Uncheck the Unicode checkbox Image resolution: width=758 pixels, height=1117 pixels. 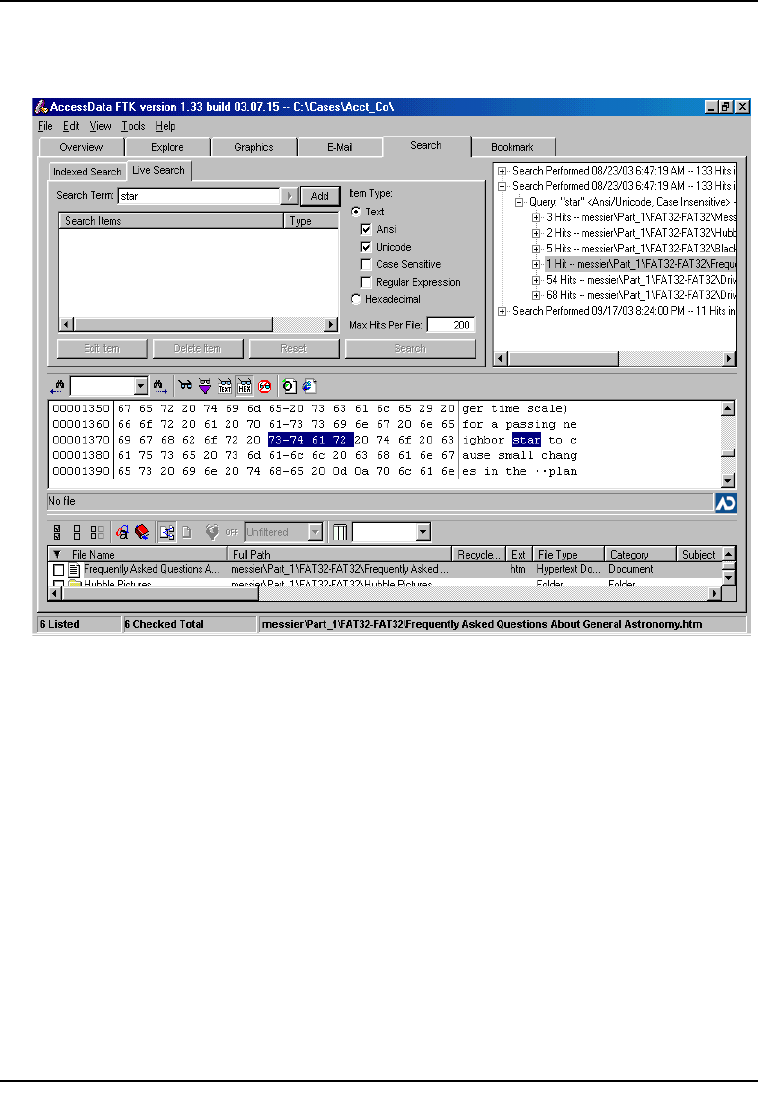pos(366,247)
